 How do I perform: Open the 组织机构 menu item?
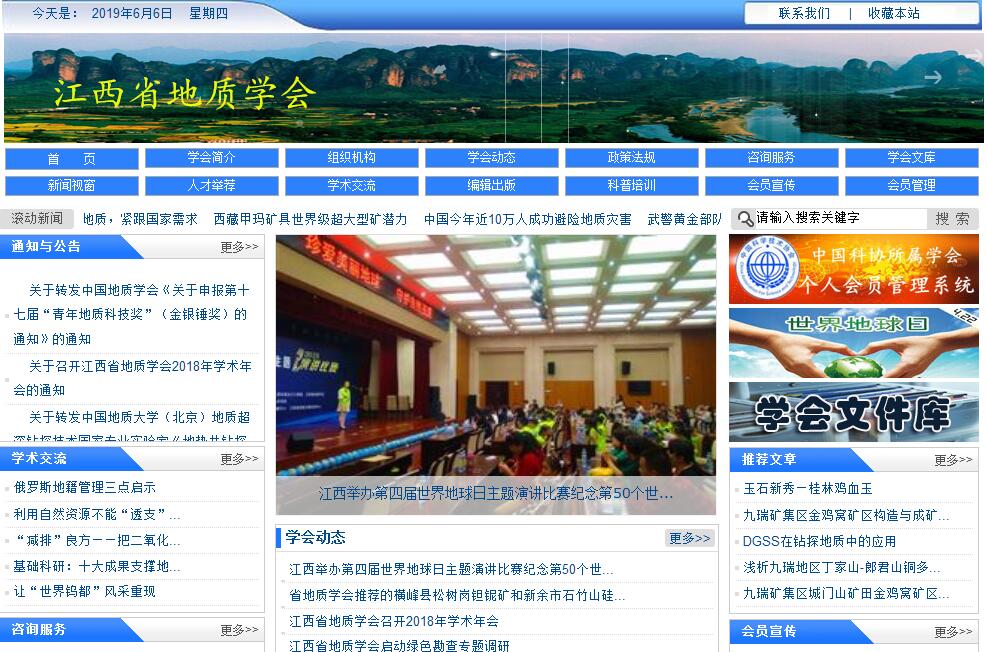tap(352, 158)
